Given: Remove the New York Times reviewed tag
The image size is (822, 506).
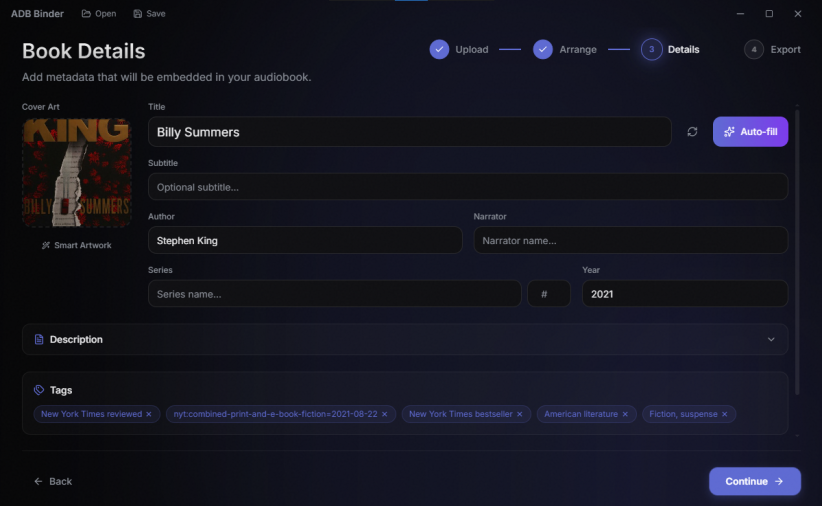Looking at the screenshot, I should 149,414.
